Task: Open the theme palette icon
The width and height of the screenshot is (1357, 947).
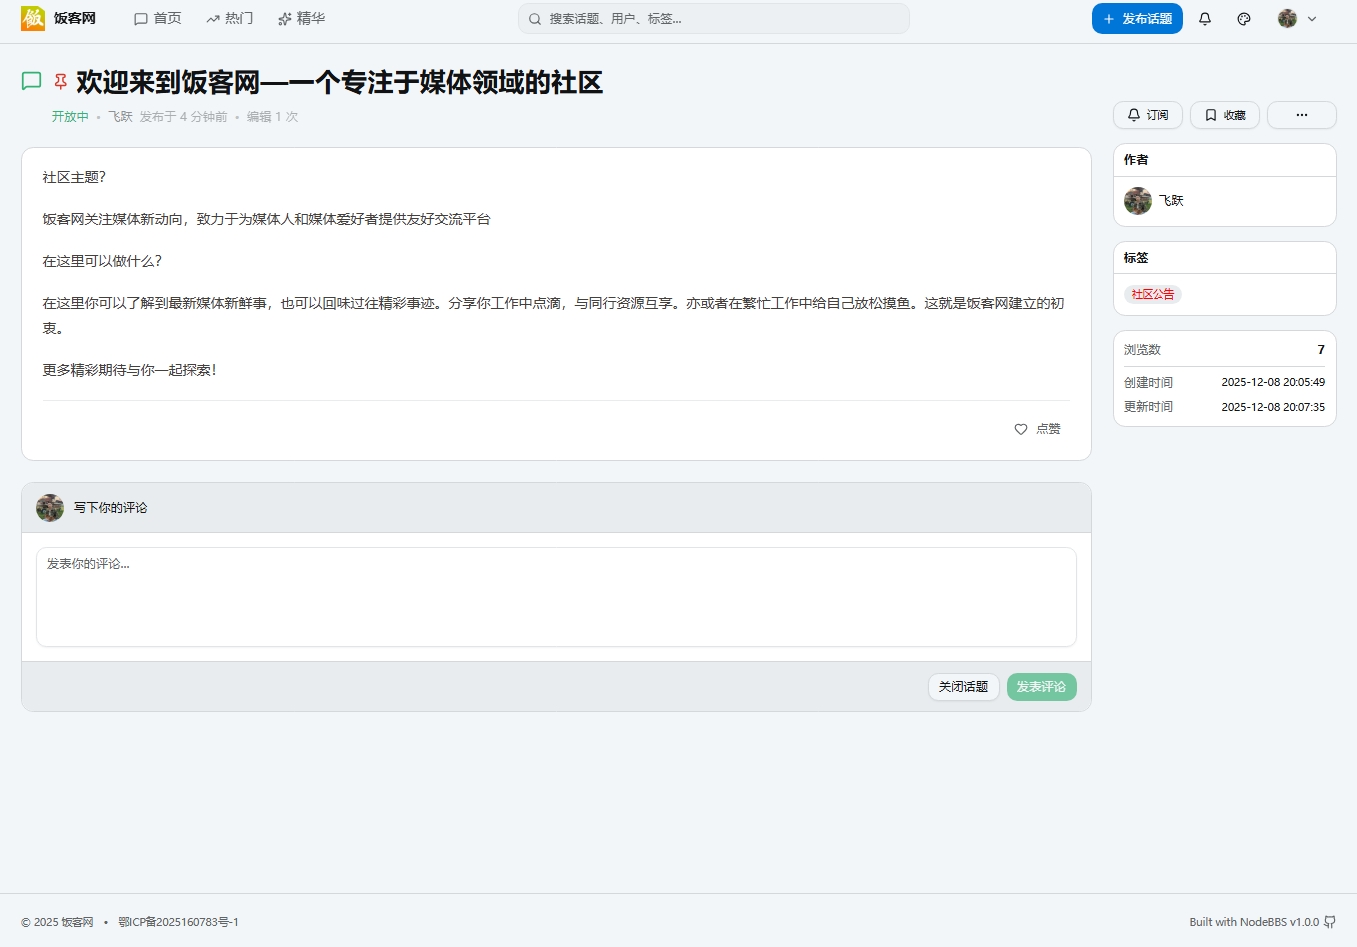Action: [x=1244, y=19]
